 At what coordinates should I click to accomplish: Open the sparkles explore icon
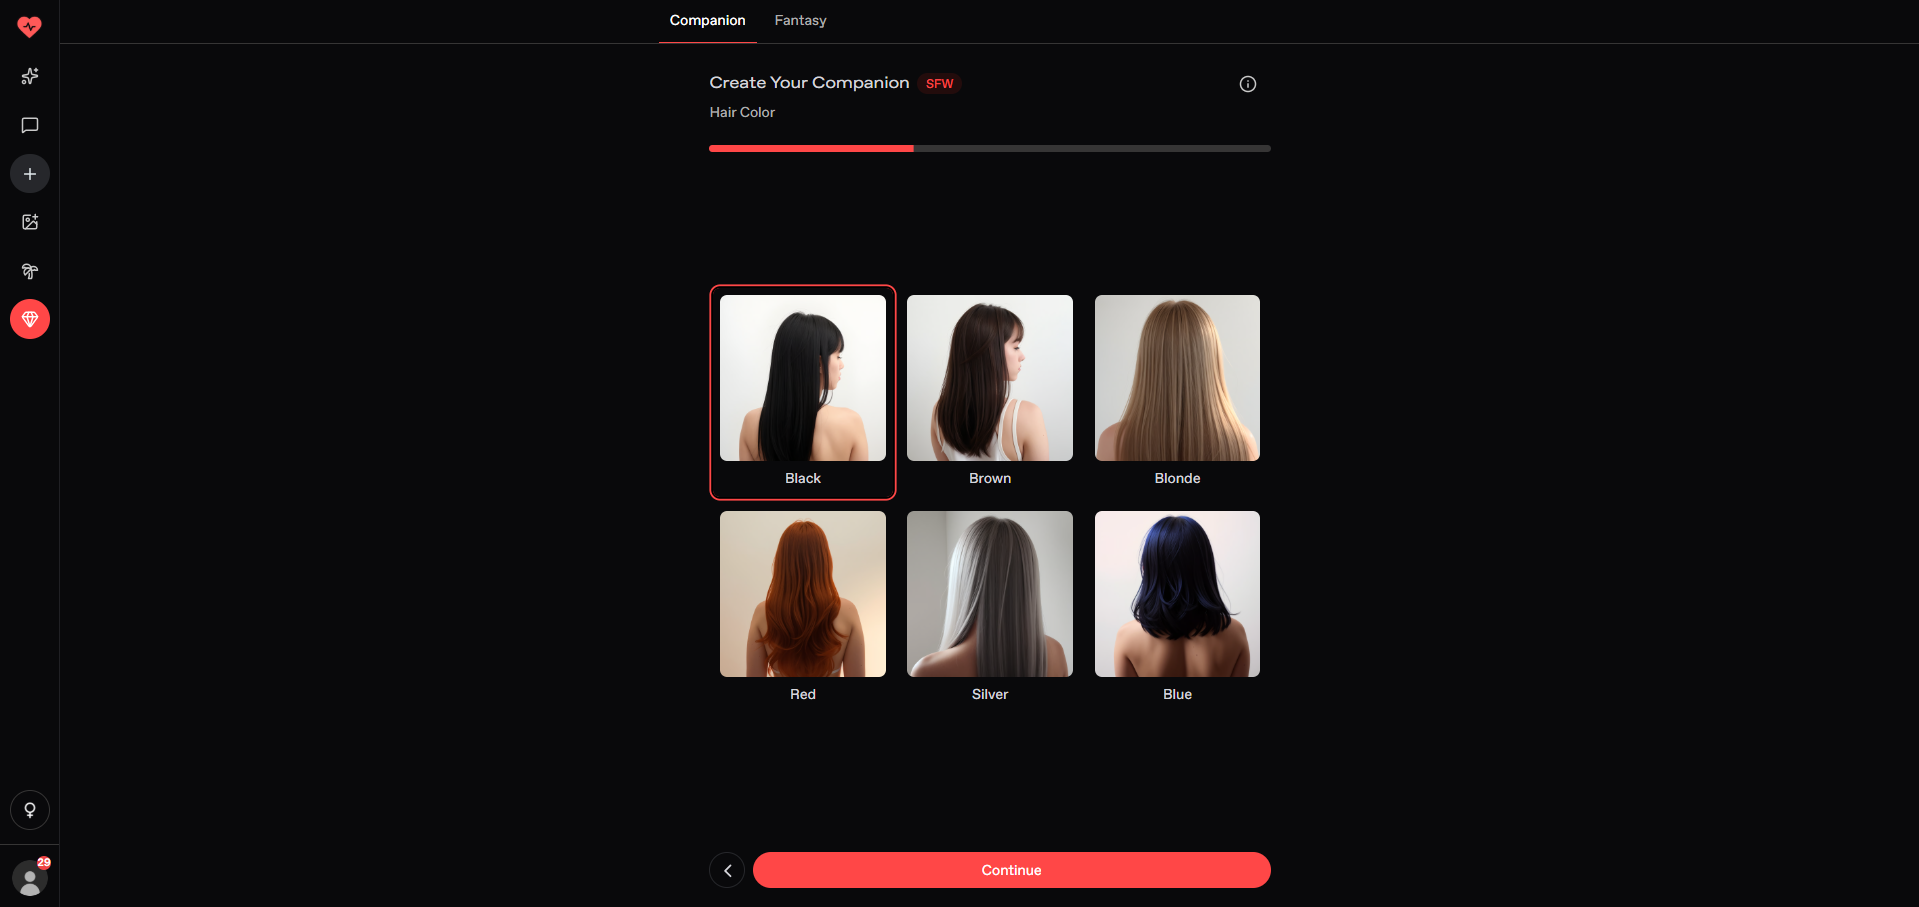pos(30,76)
